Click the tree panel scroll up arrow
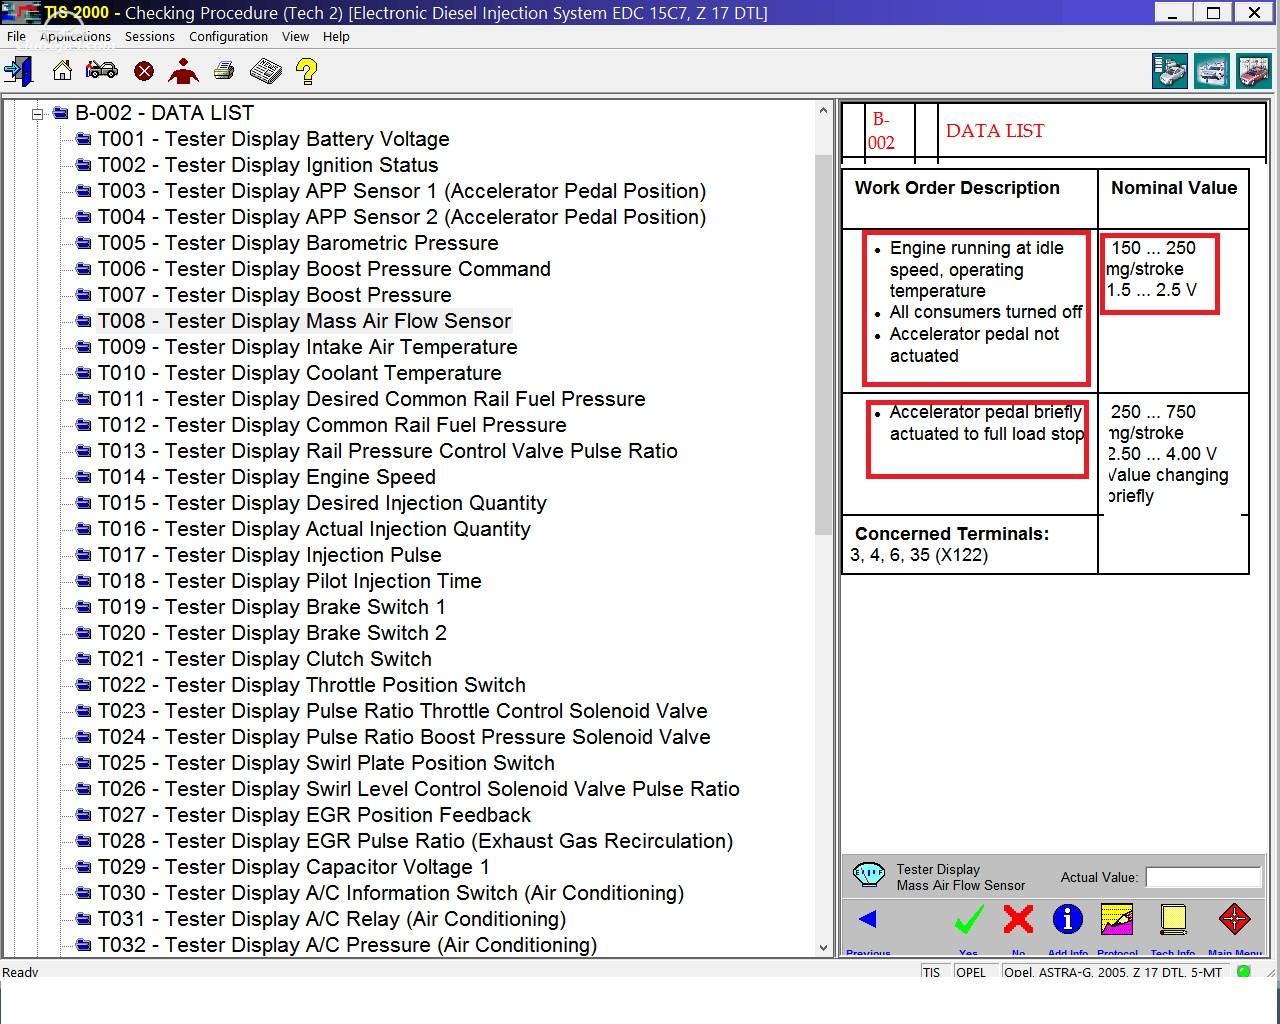This screenshot has height=1024, width=1280. (824, 110)
